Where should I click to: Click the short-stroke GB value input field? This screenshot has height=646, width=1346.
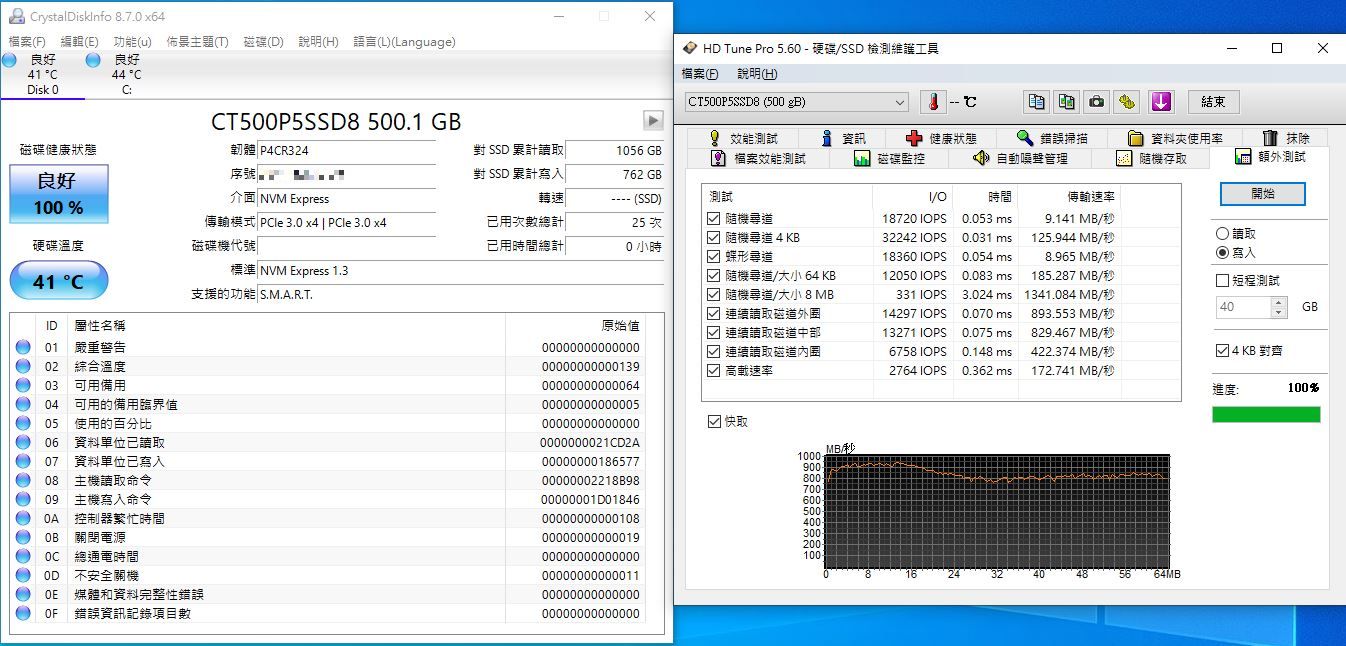1243,308
